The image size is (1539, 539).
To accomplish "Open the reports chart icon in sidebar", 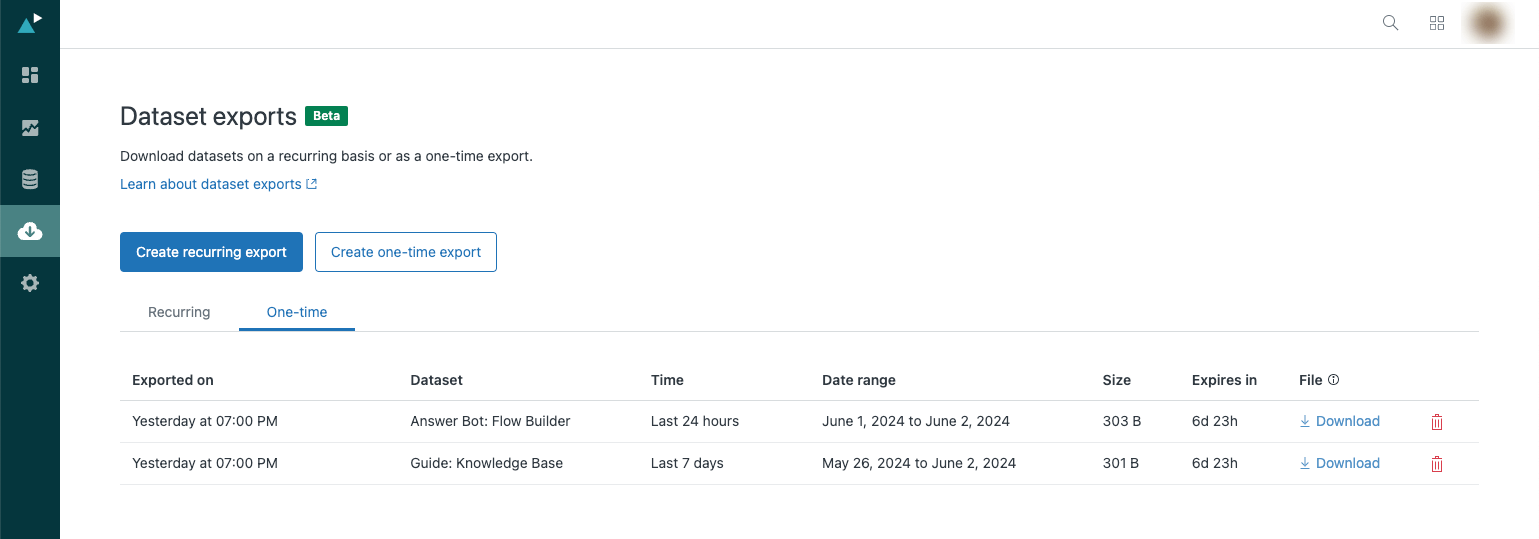I will [x=30, y=128].
